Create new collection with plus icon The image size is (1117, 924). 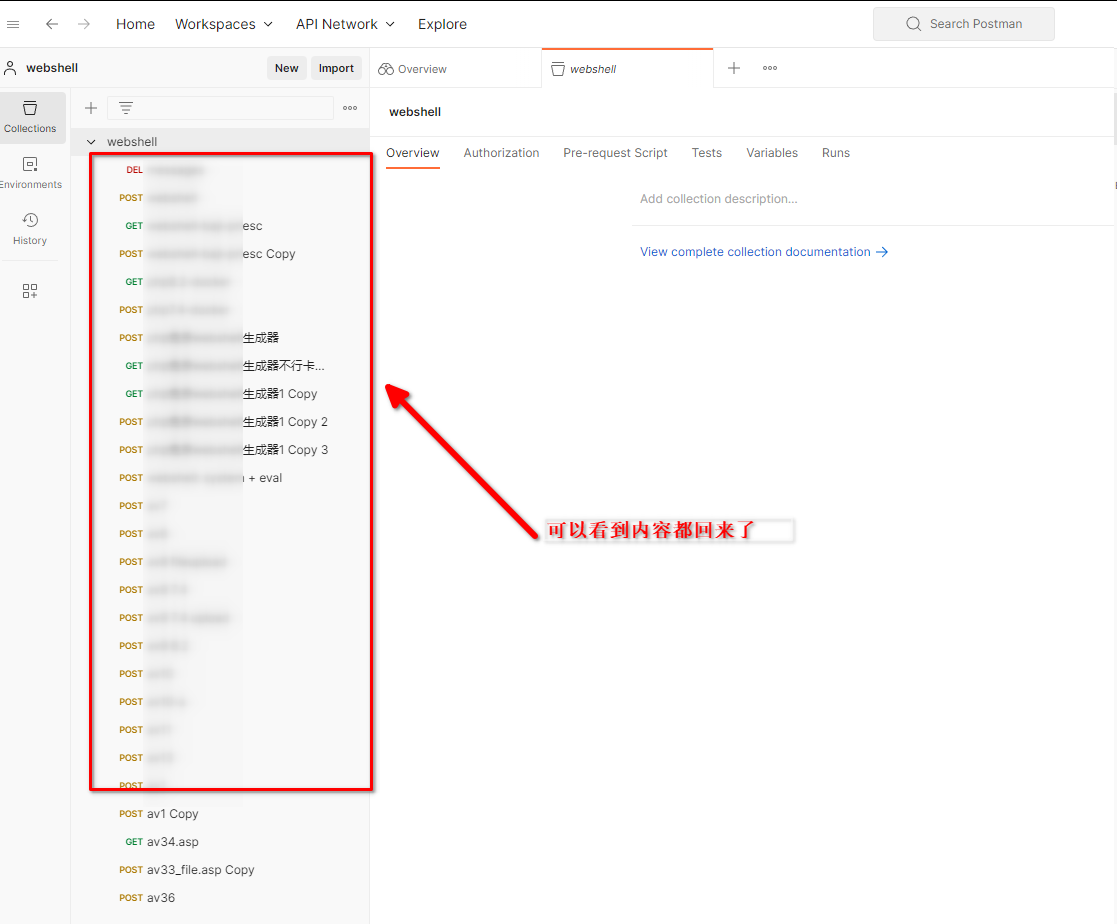click(x=91, y=108)
